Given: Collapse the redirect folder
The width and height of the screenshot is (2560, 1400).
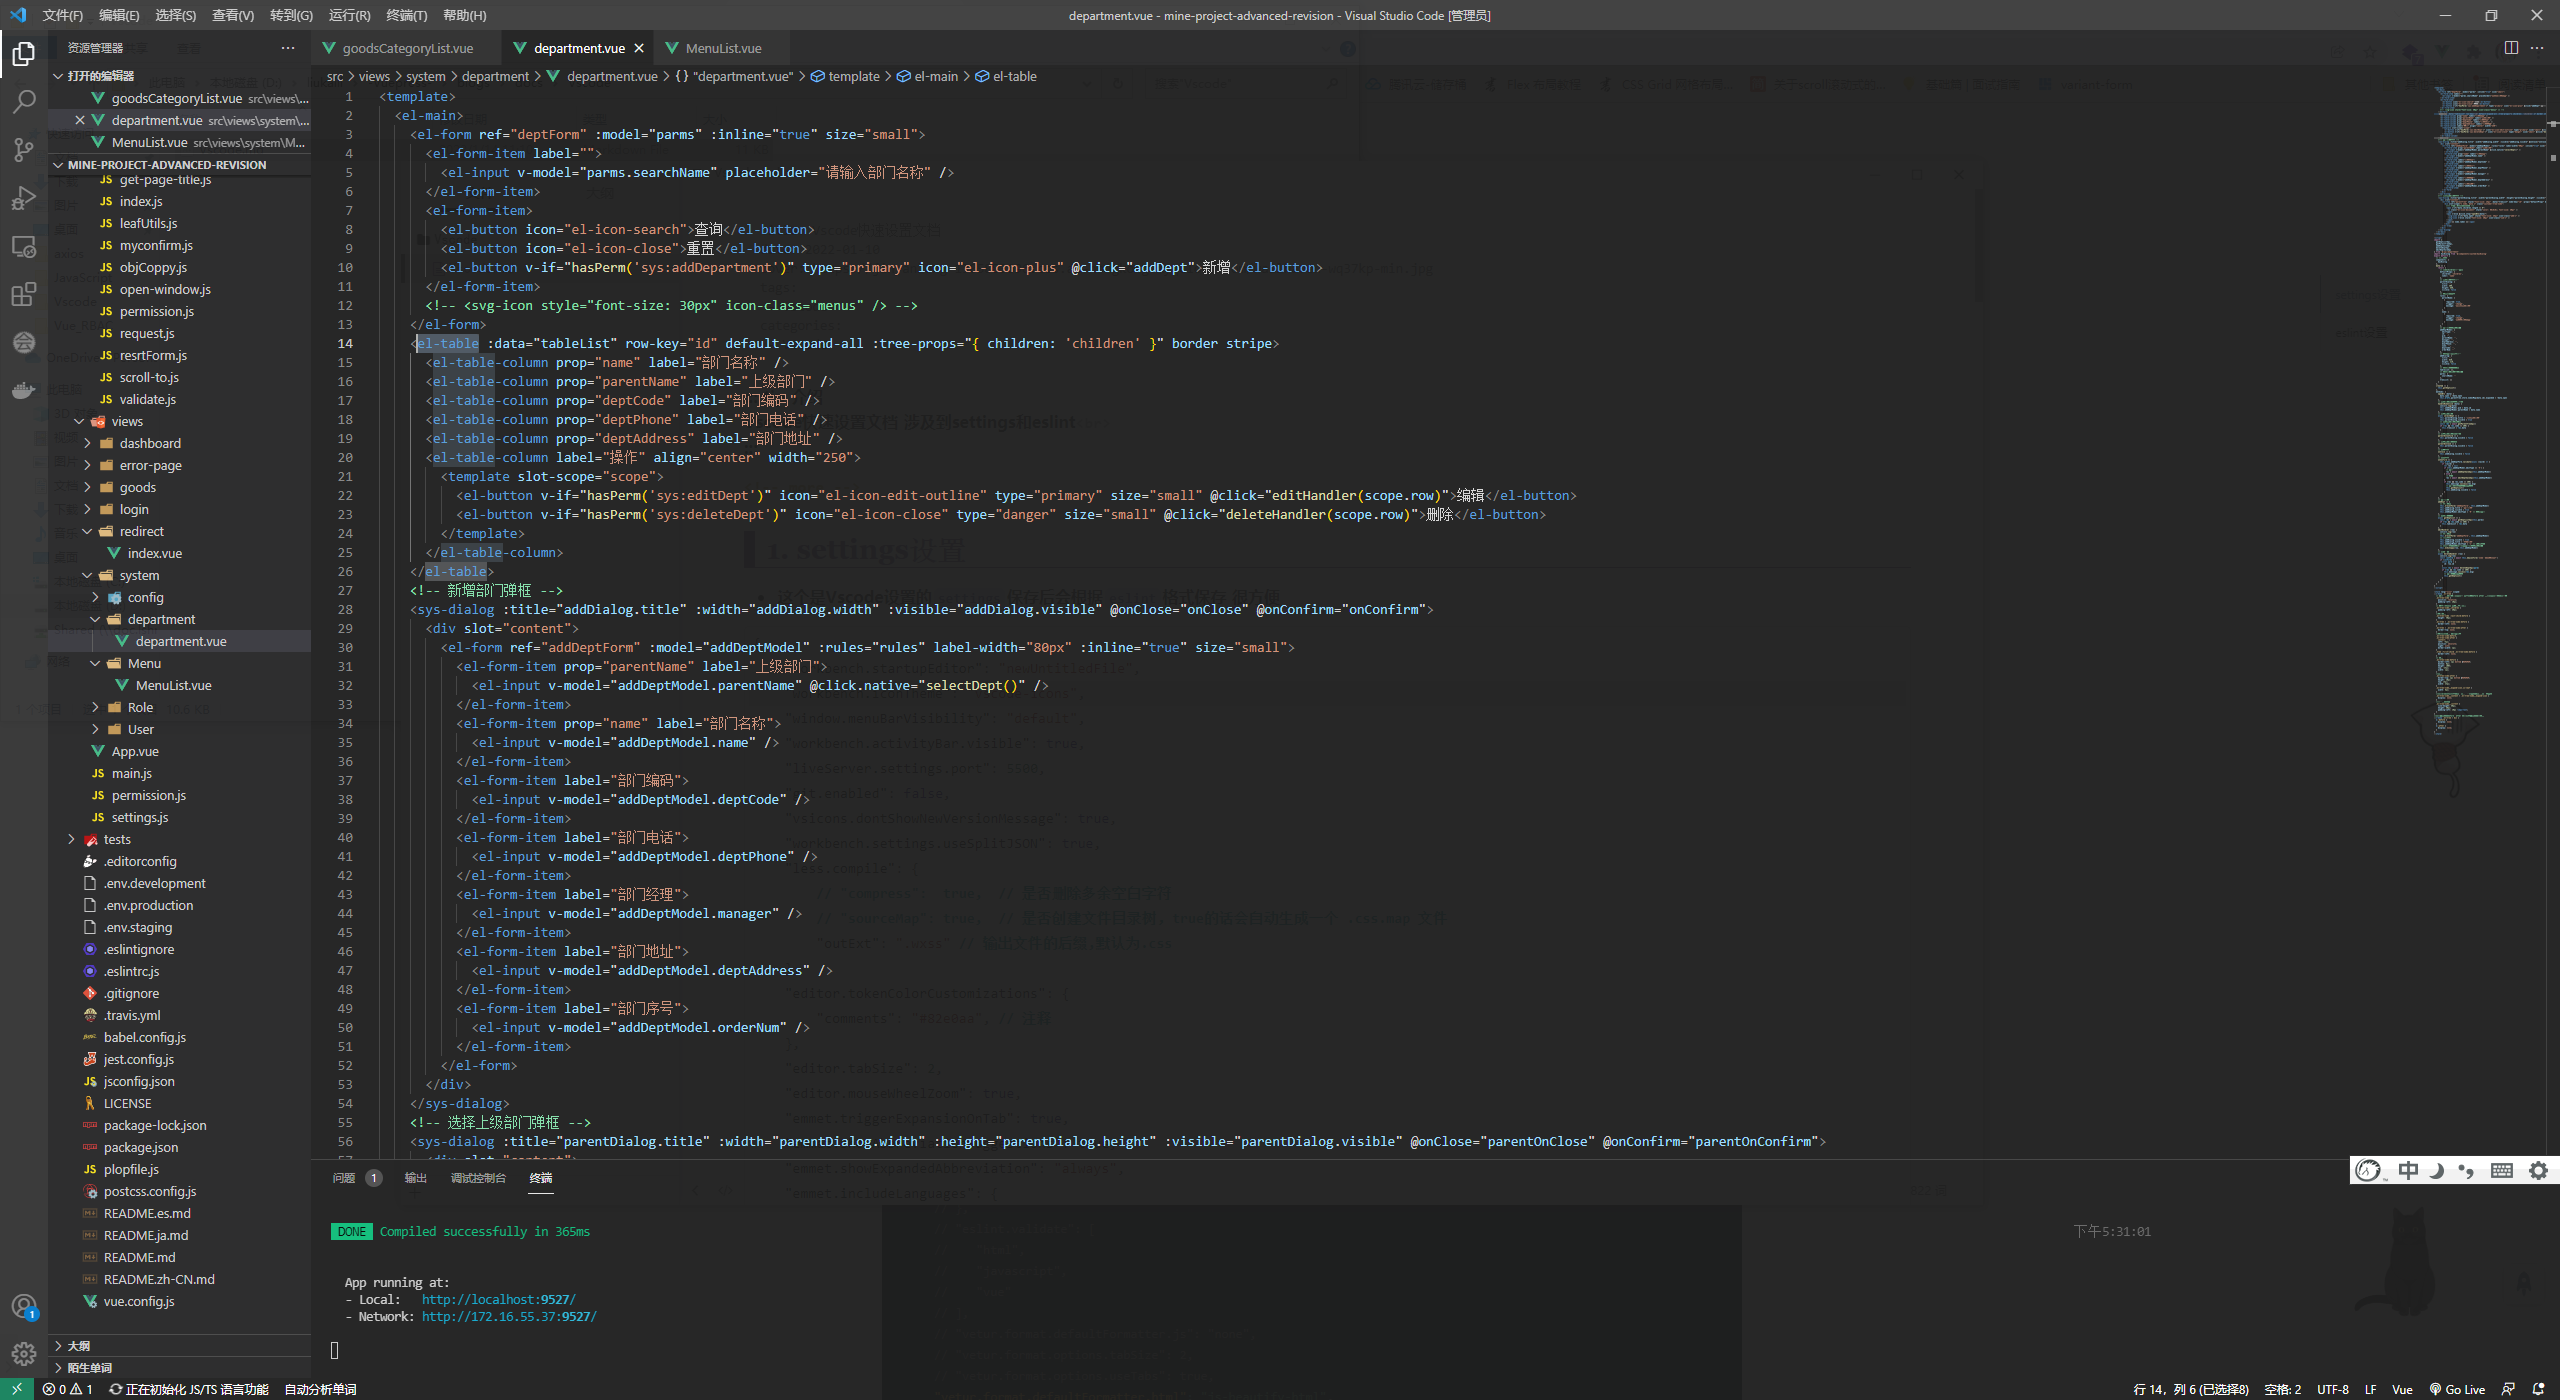Looking at the screenshot, I should 87,531.
